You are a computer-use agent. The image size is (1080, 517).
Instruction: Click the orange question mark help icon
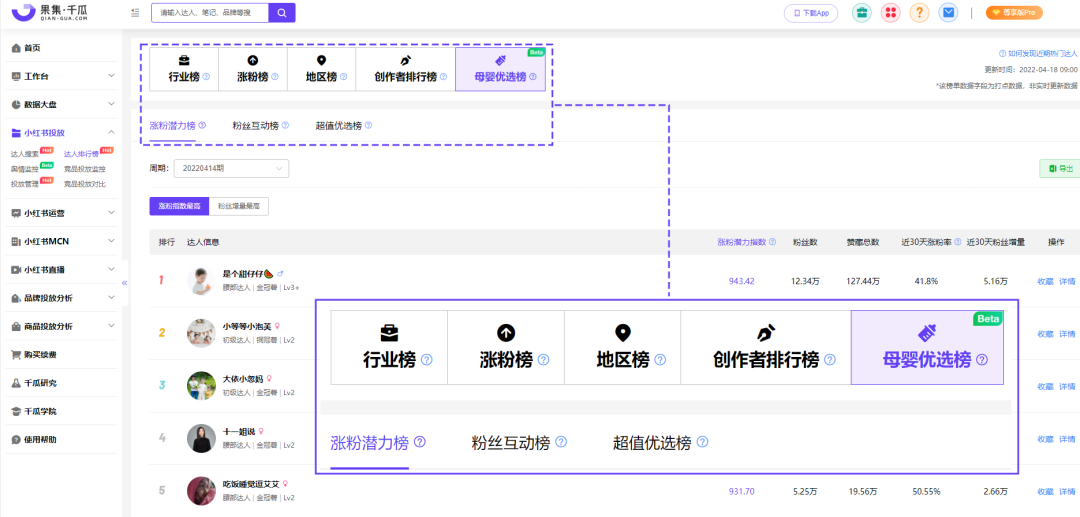pos(920,12)
